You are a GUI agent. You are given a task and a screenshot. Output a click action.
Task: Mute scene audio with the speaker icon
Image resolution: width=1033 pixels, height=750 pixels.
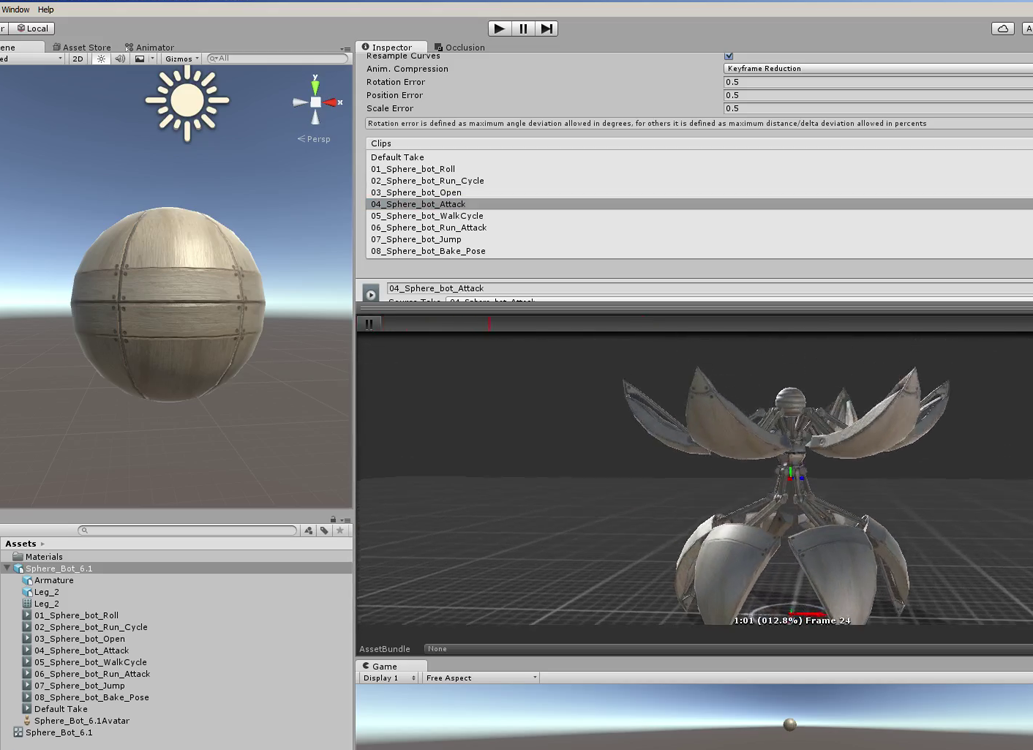tap(120, 59)
